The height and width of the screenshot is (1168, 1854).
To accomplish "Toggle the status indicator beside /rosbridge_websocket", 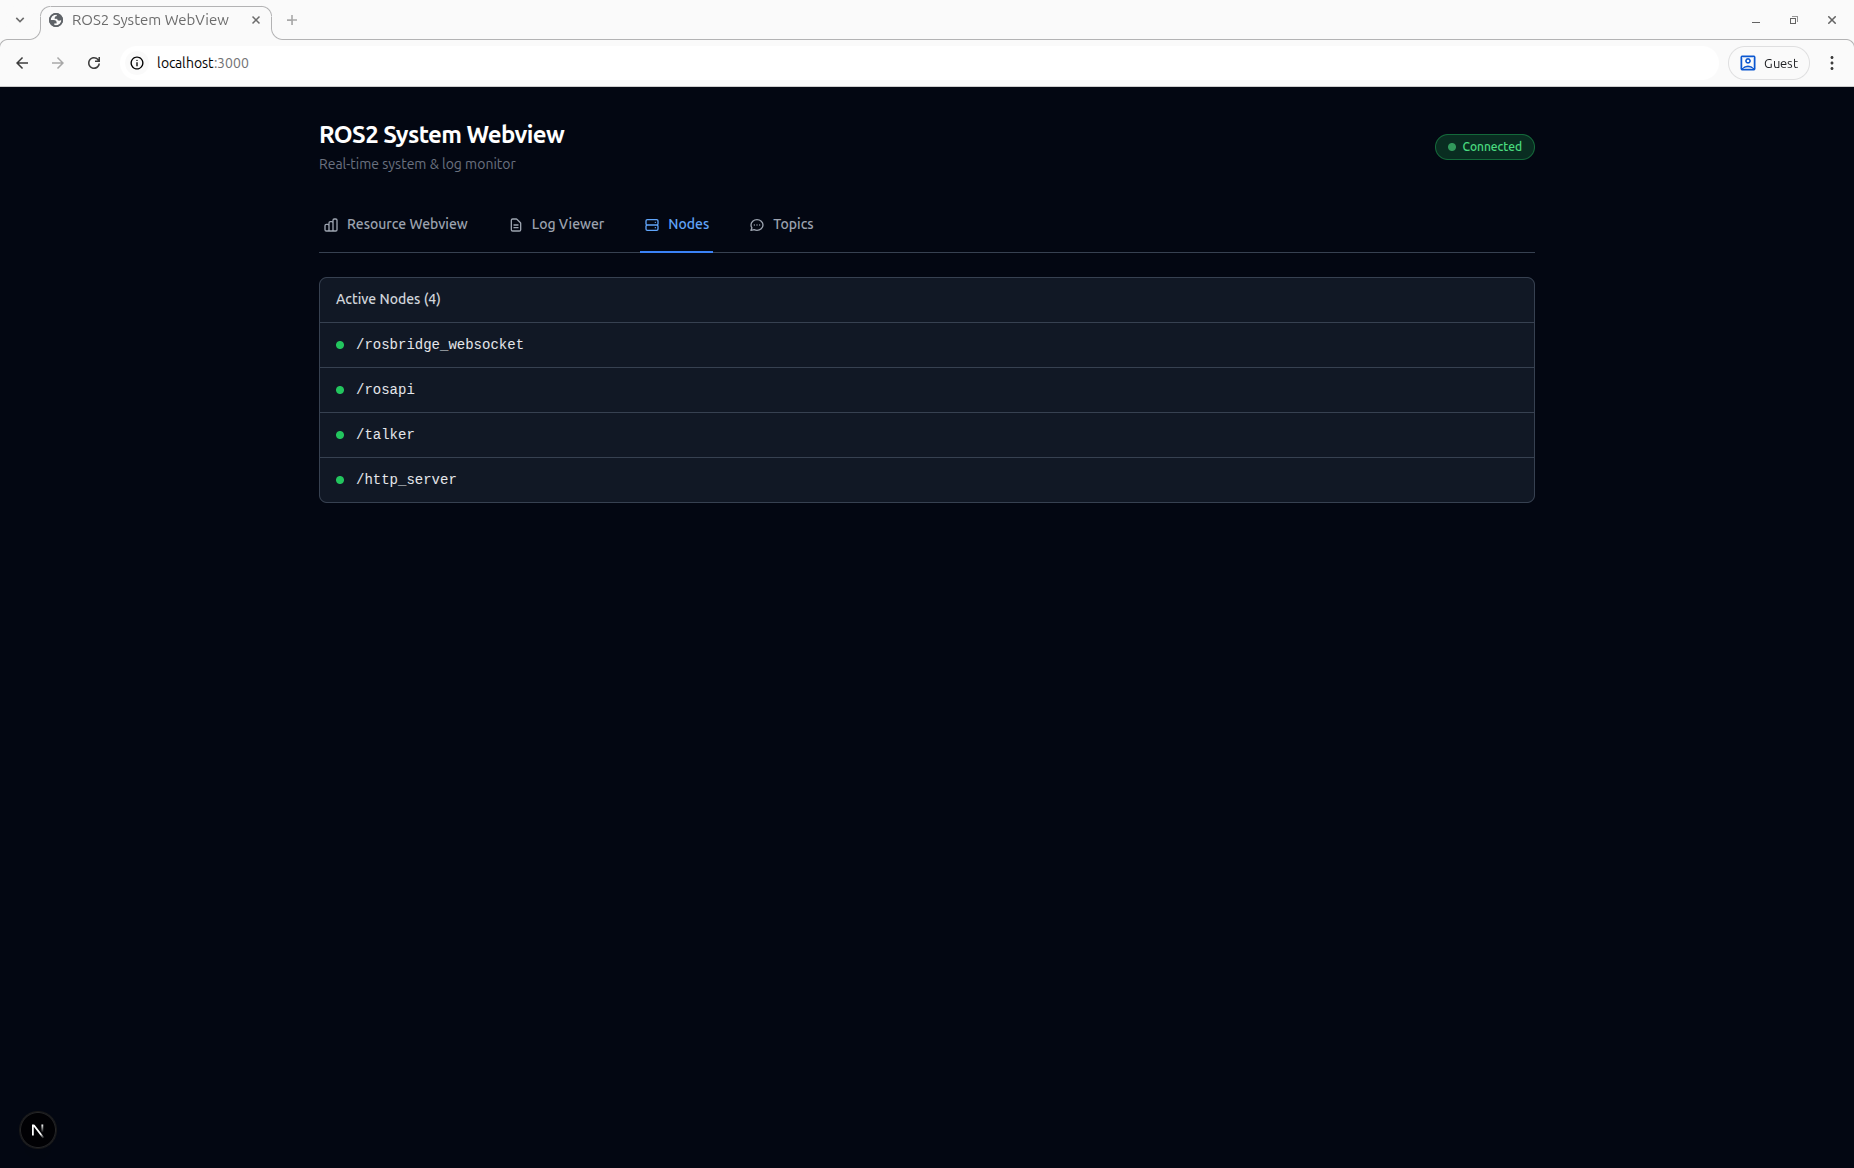I will point(341,344).
